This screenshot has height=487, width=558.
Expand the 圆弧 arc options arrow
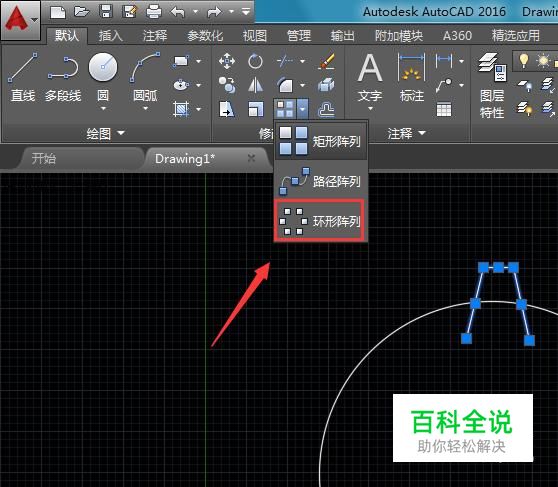[146, 109]
